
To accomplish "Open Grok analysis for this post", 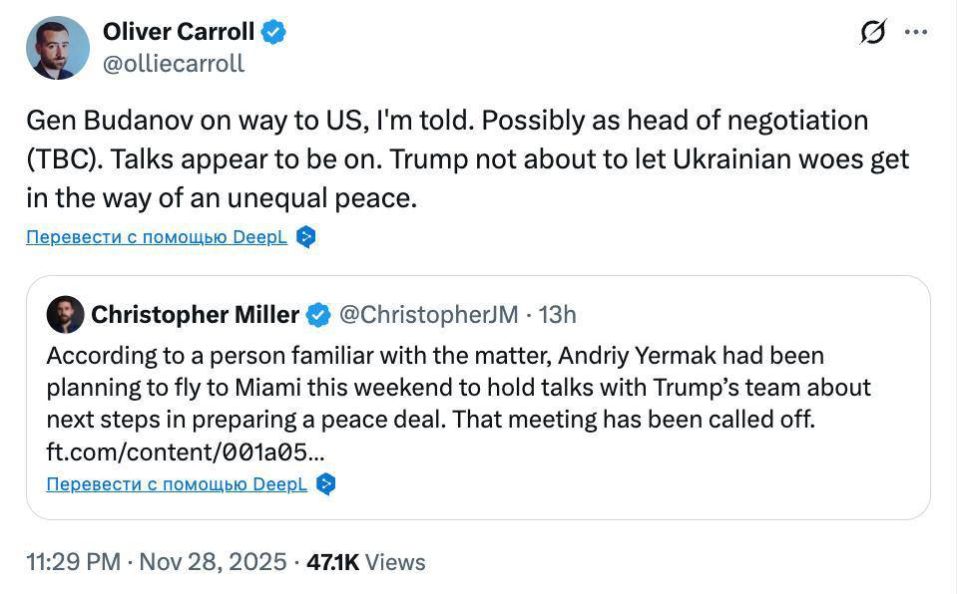I will tap(872, 31).
